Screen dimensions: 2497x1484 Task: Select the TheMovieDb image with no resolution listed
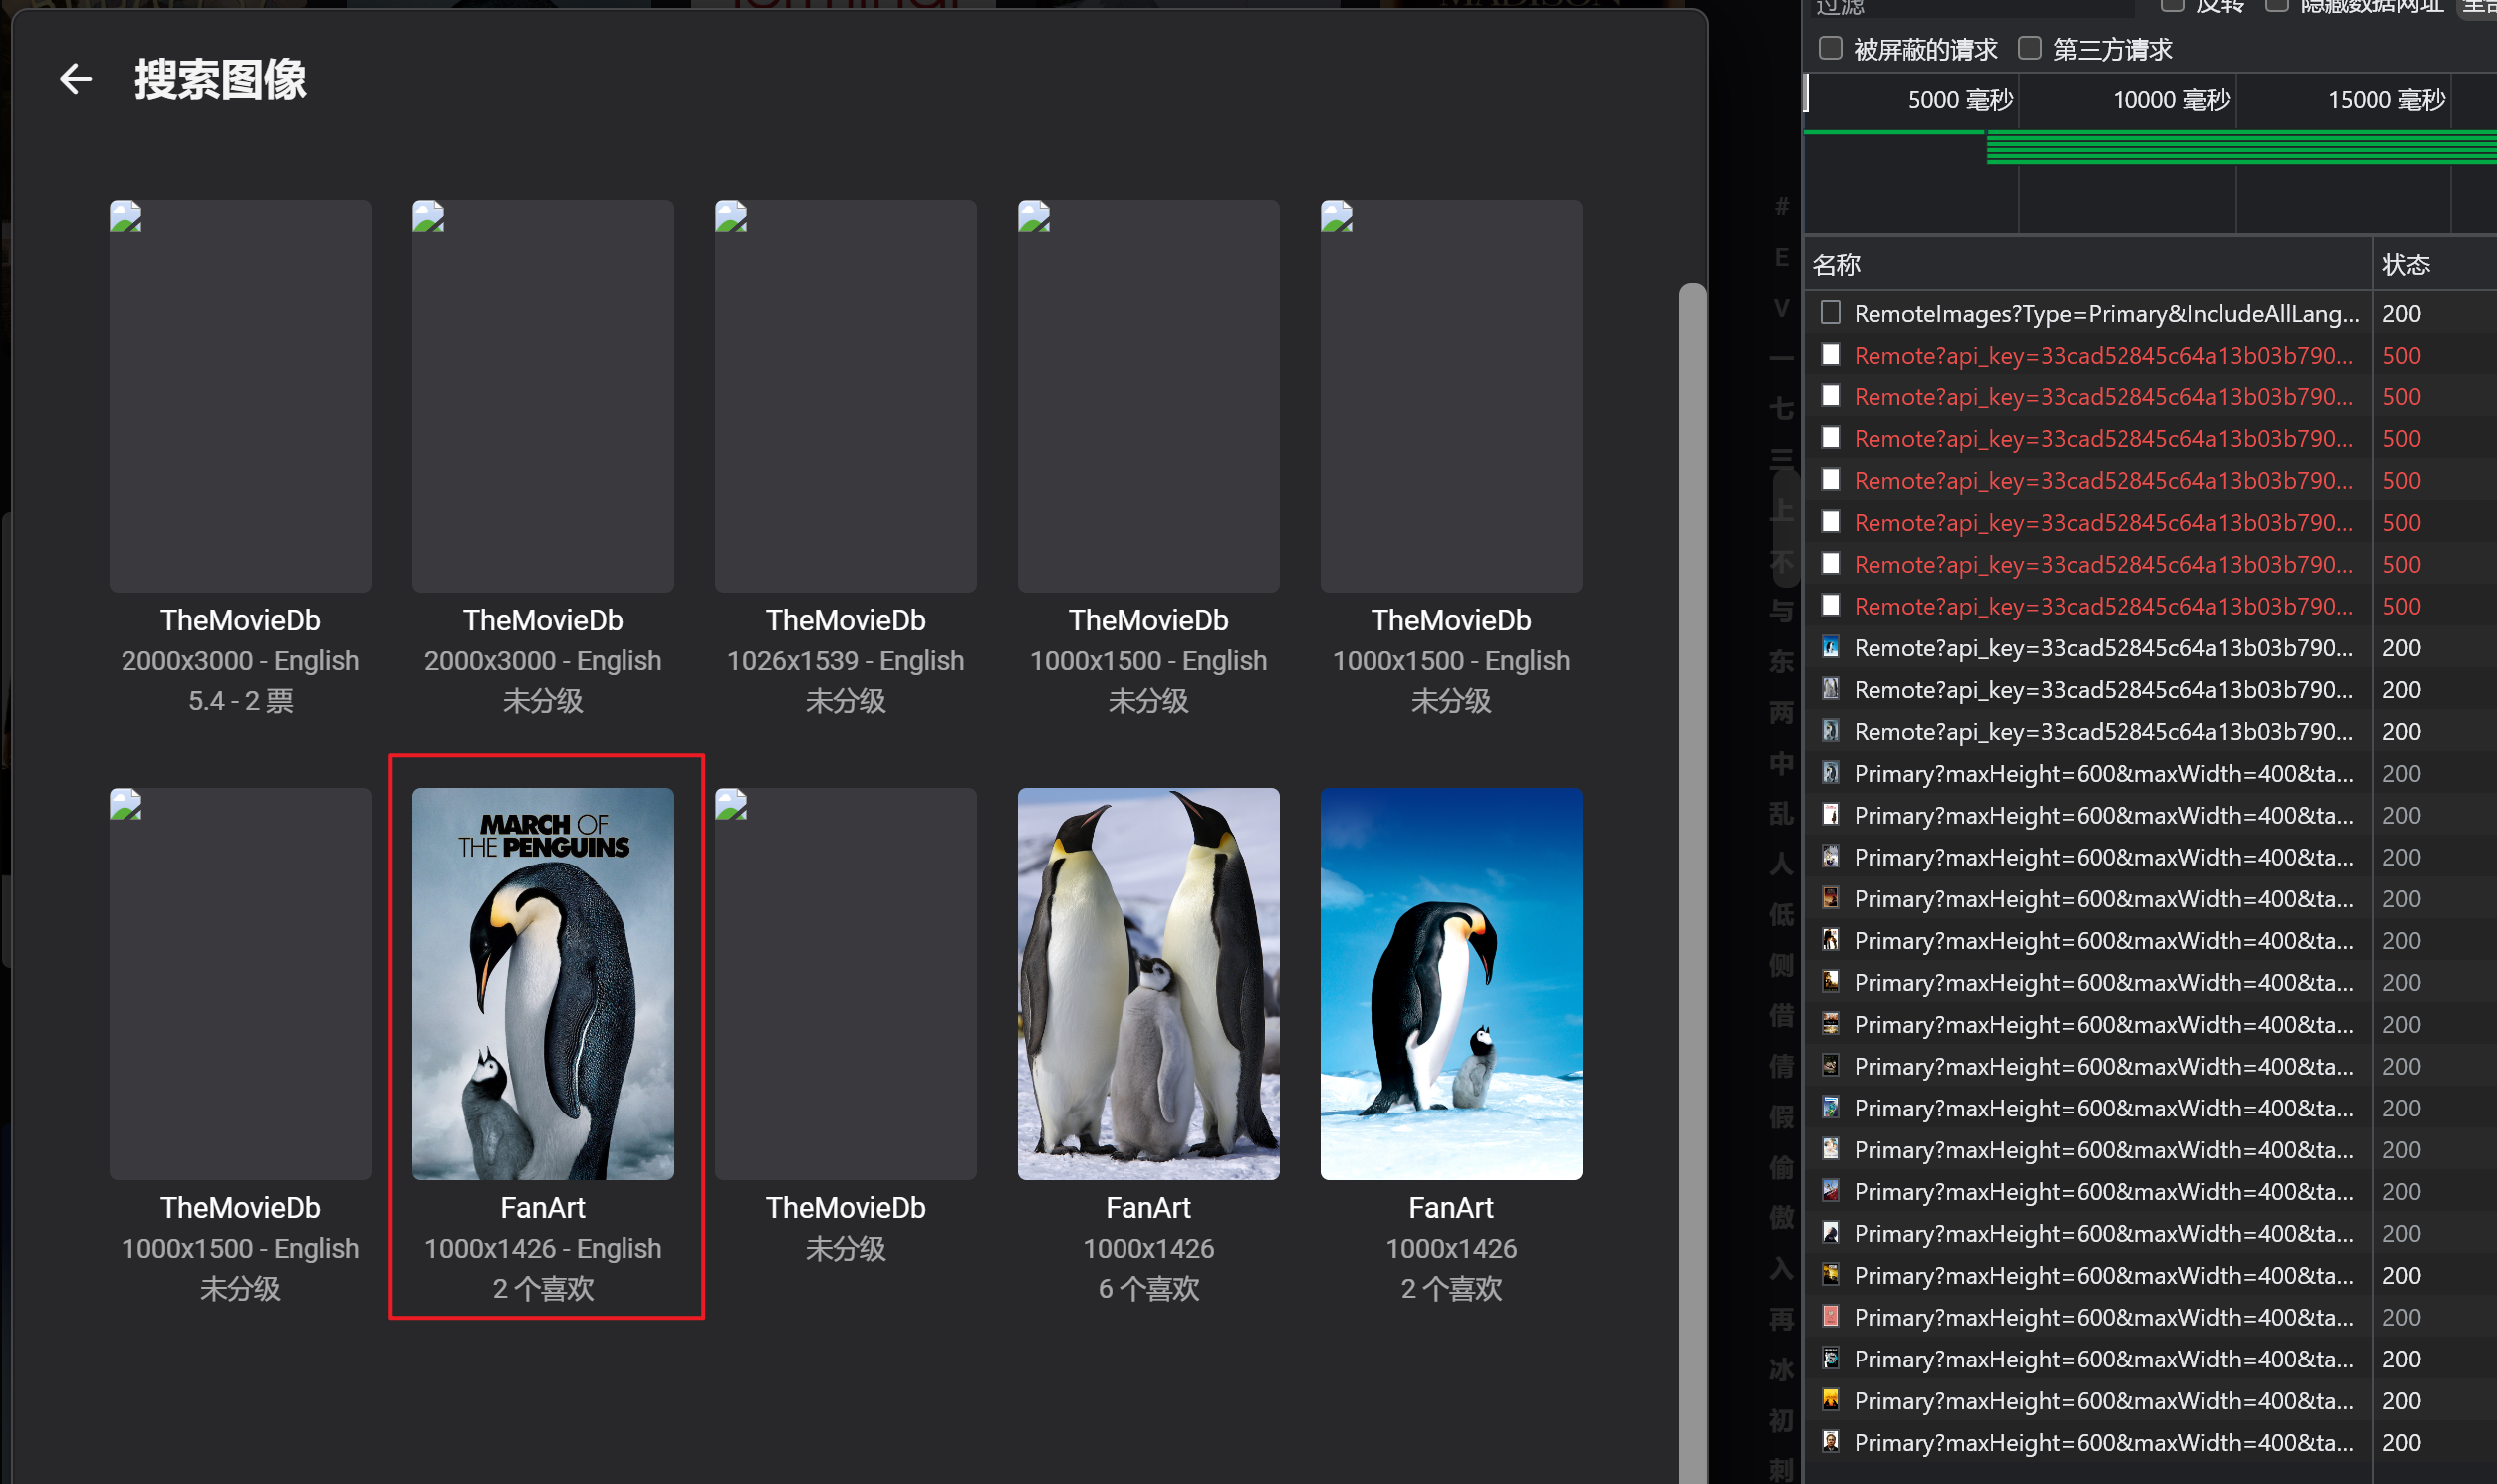click(x=846, y=984)
